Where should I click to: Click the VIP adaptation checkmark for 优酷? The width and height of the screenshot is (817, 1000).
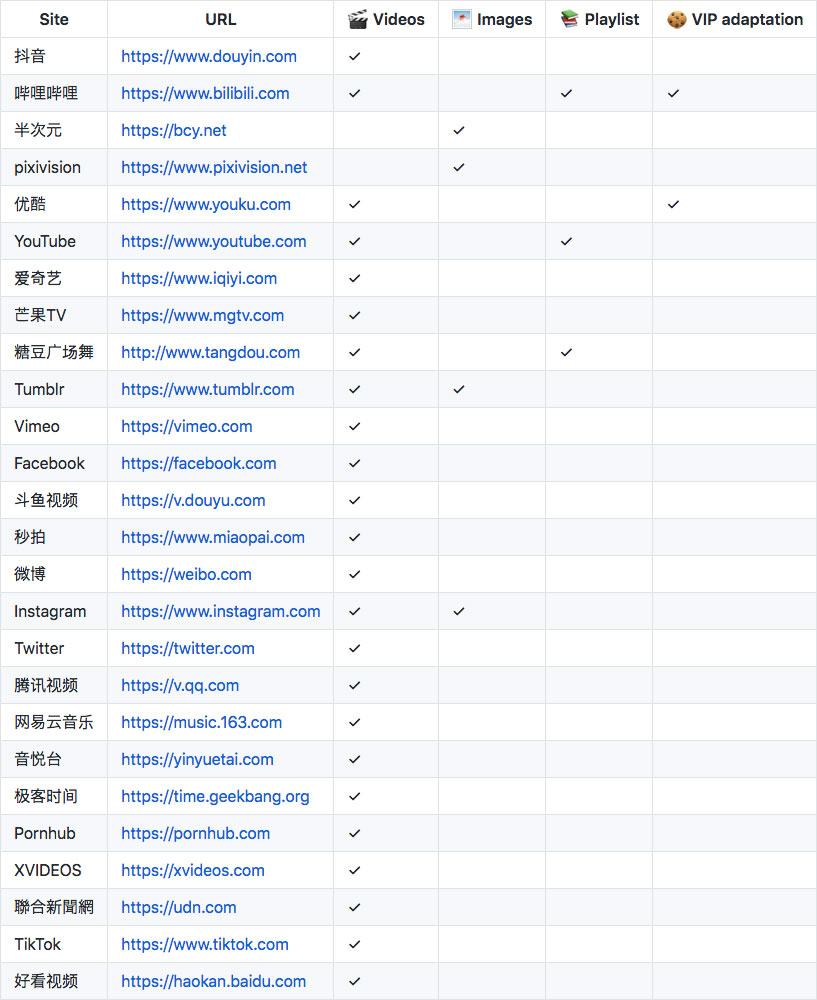point(673,204)
